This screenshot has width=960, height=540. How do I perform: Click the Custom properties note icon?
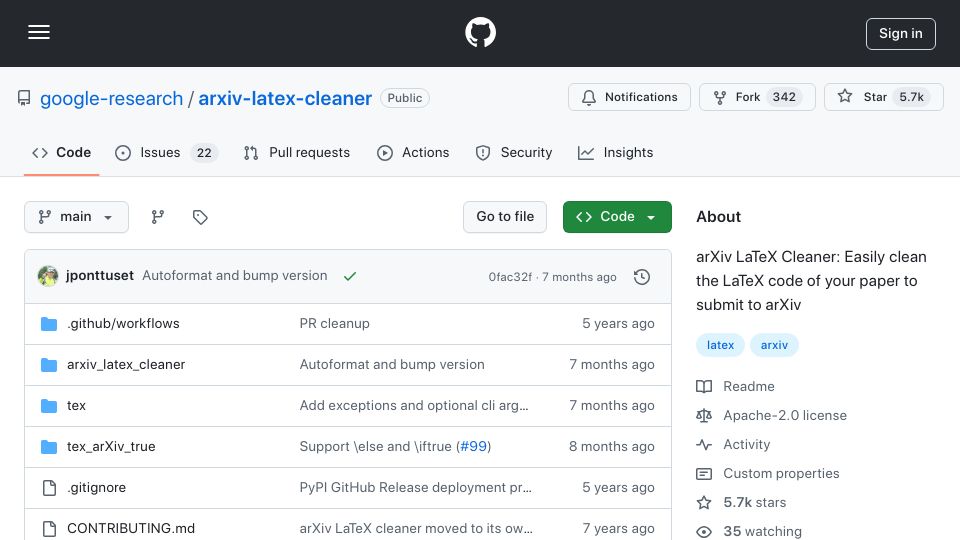click(x=704, y=474)
